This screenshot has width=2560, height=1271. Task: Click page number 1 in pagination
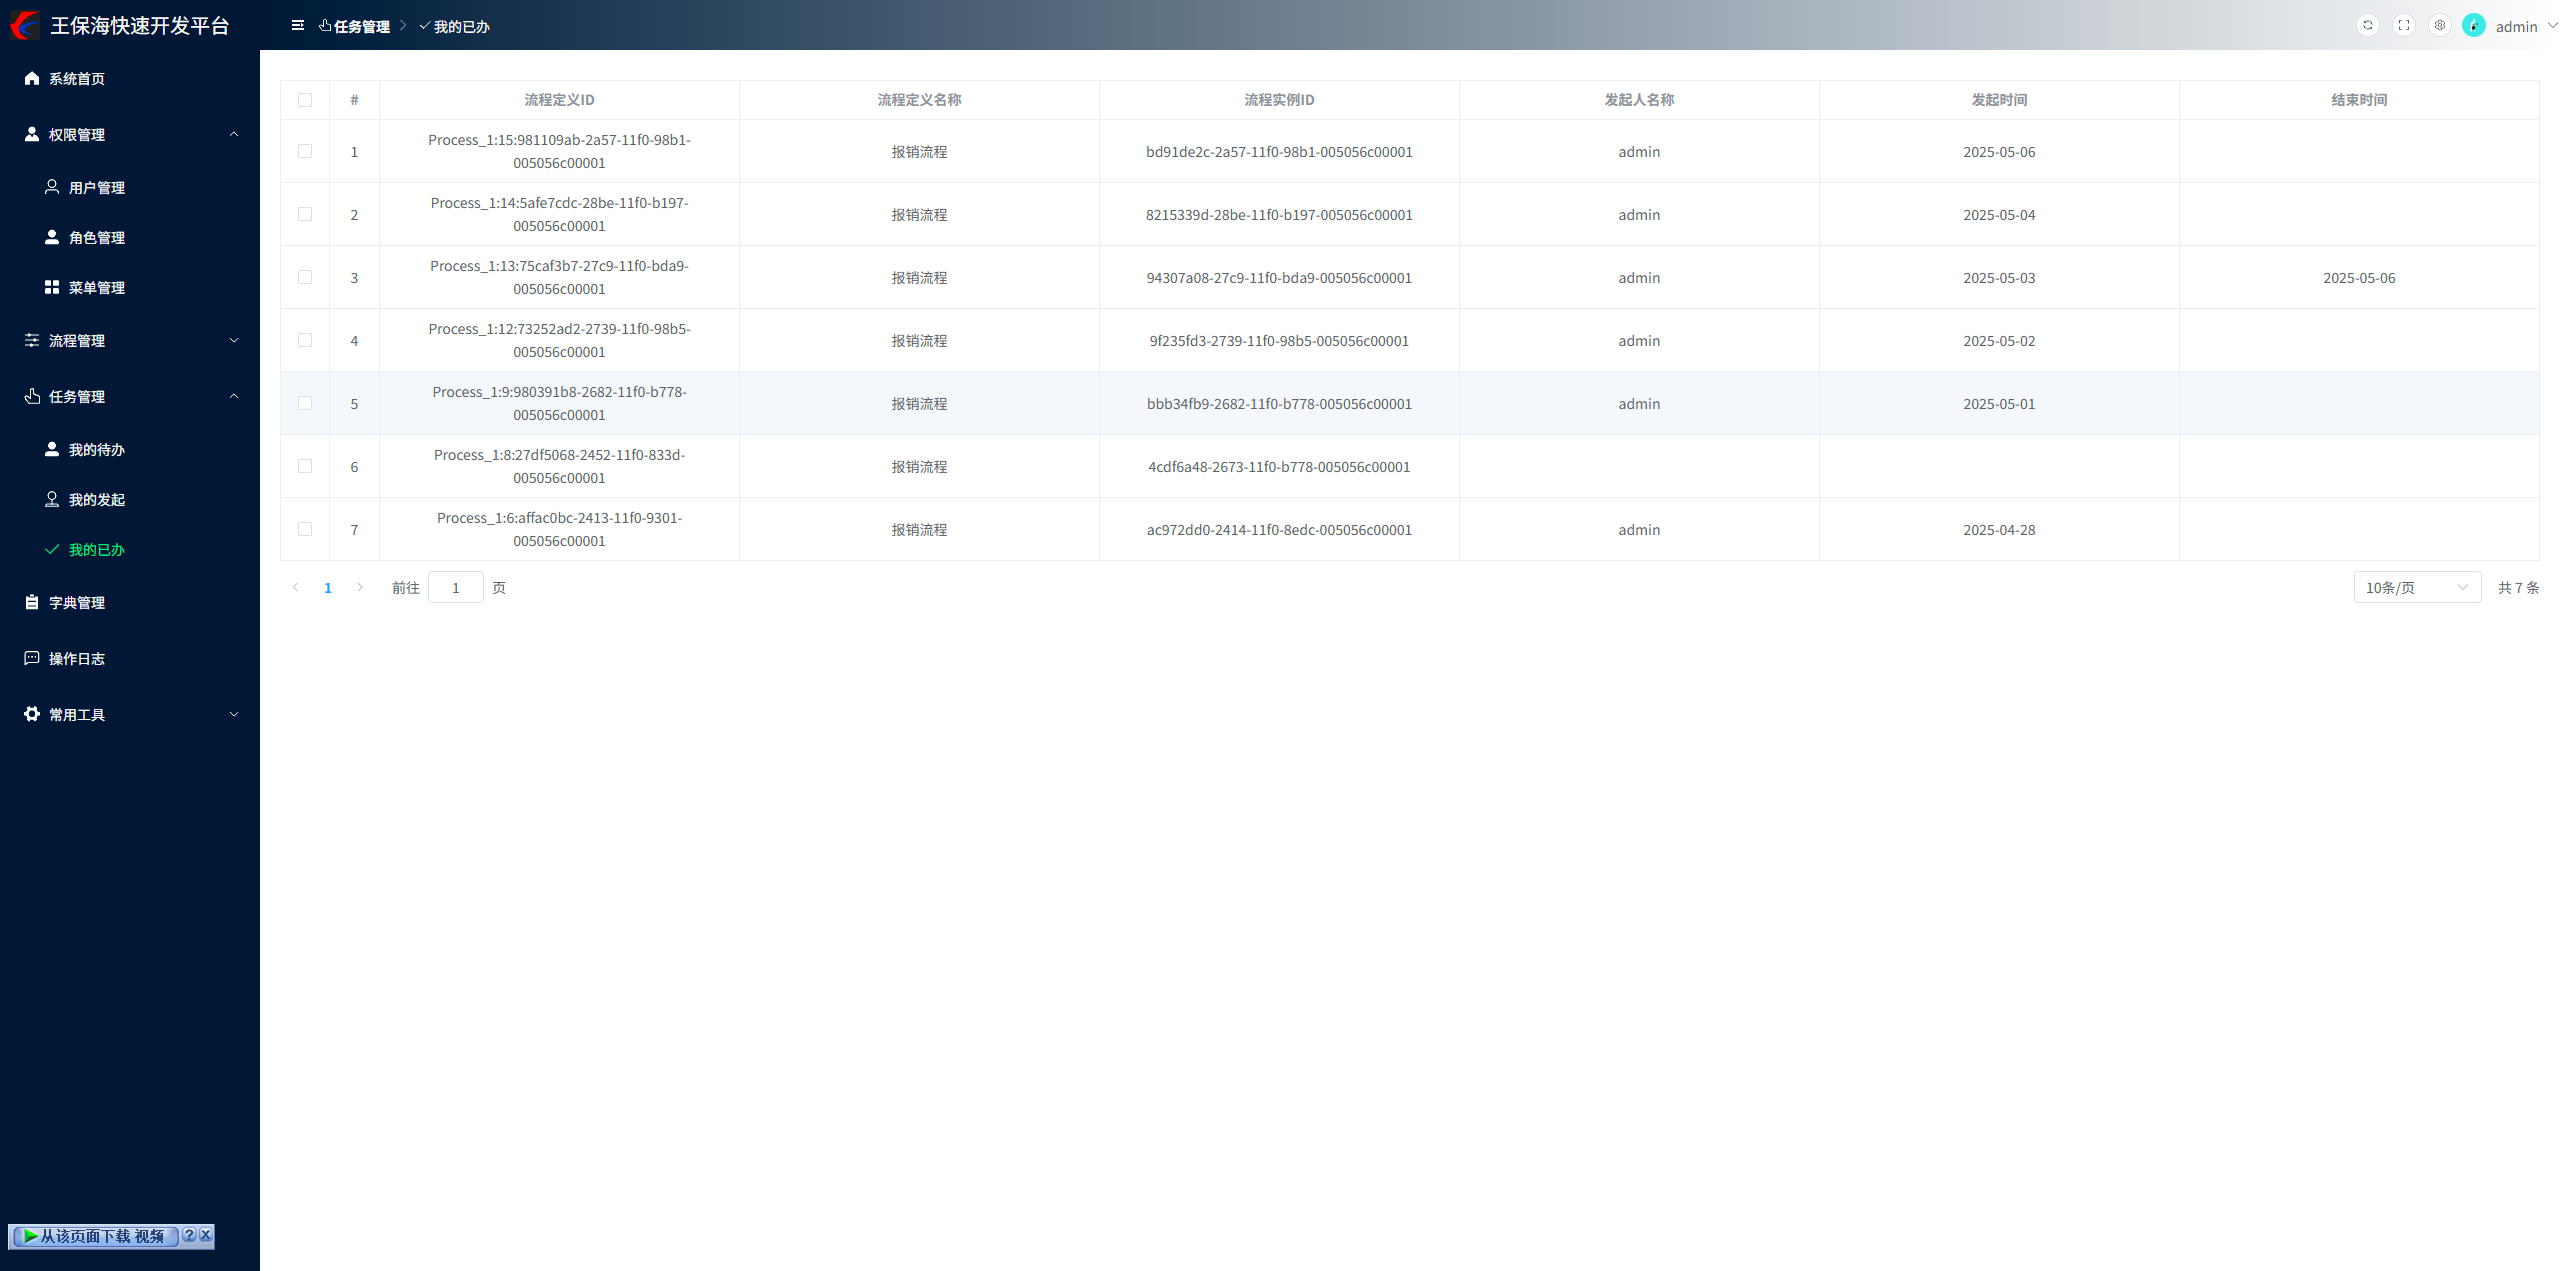coord(327,587)
